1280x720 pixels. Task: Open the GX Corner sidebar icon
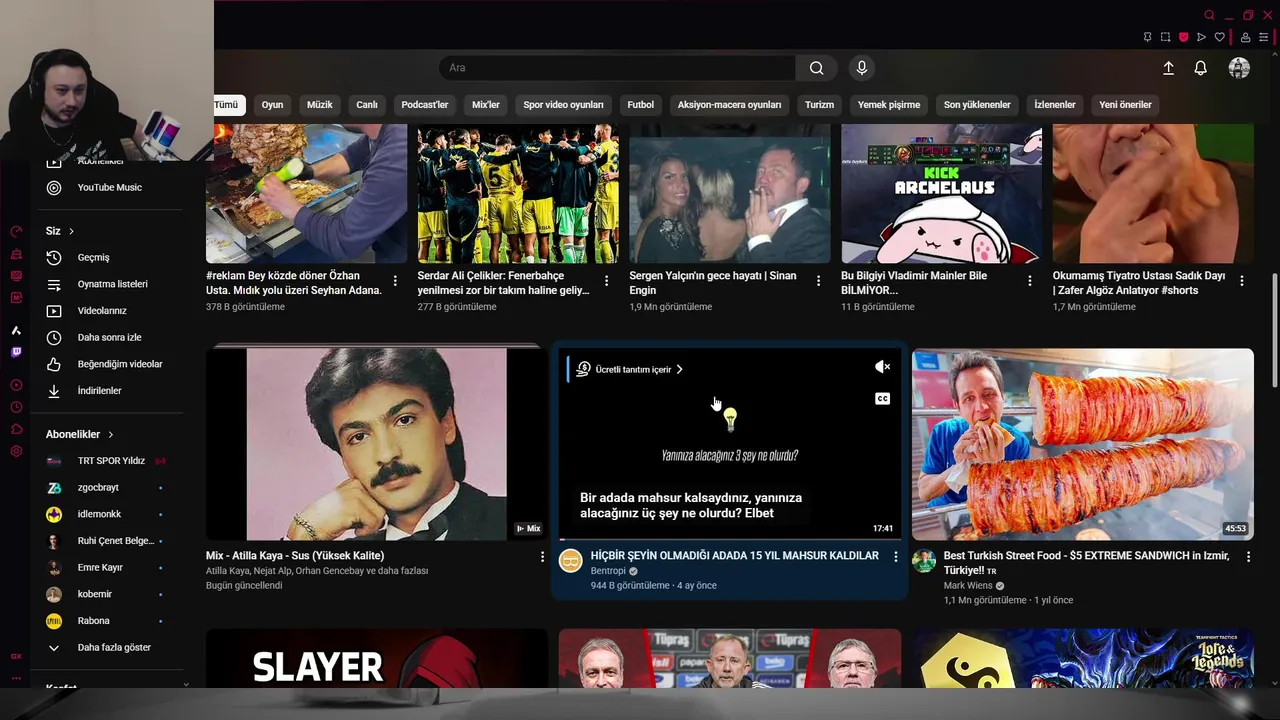[x=16, y=656]
